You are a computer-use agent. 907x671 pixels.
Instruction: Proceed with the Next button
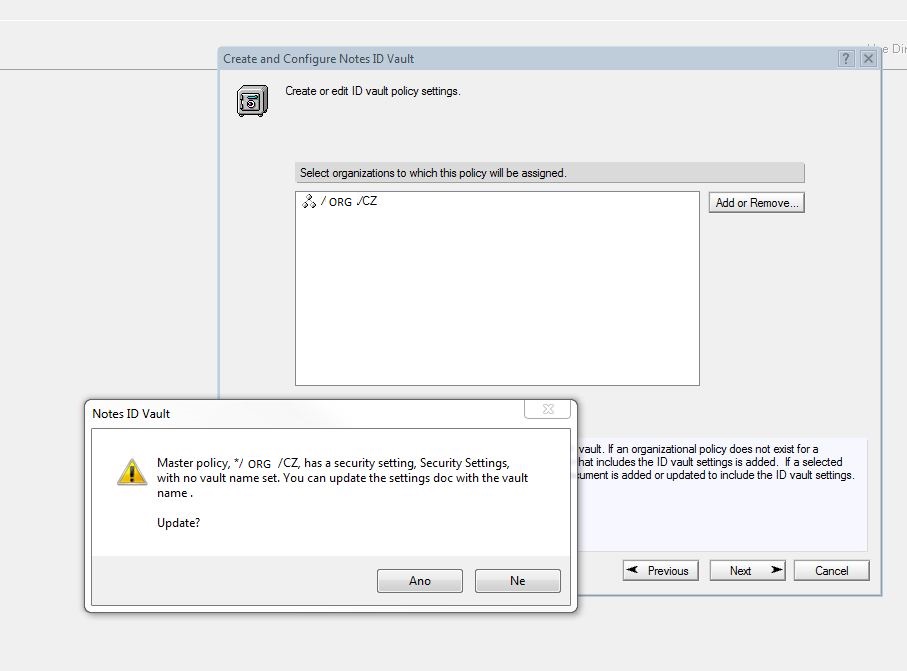(747, 570)
